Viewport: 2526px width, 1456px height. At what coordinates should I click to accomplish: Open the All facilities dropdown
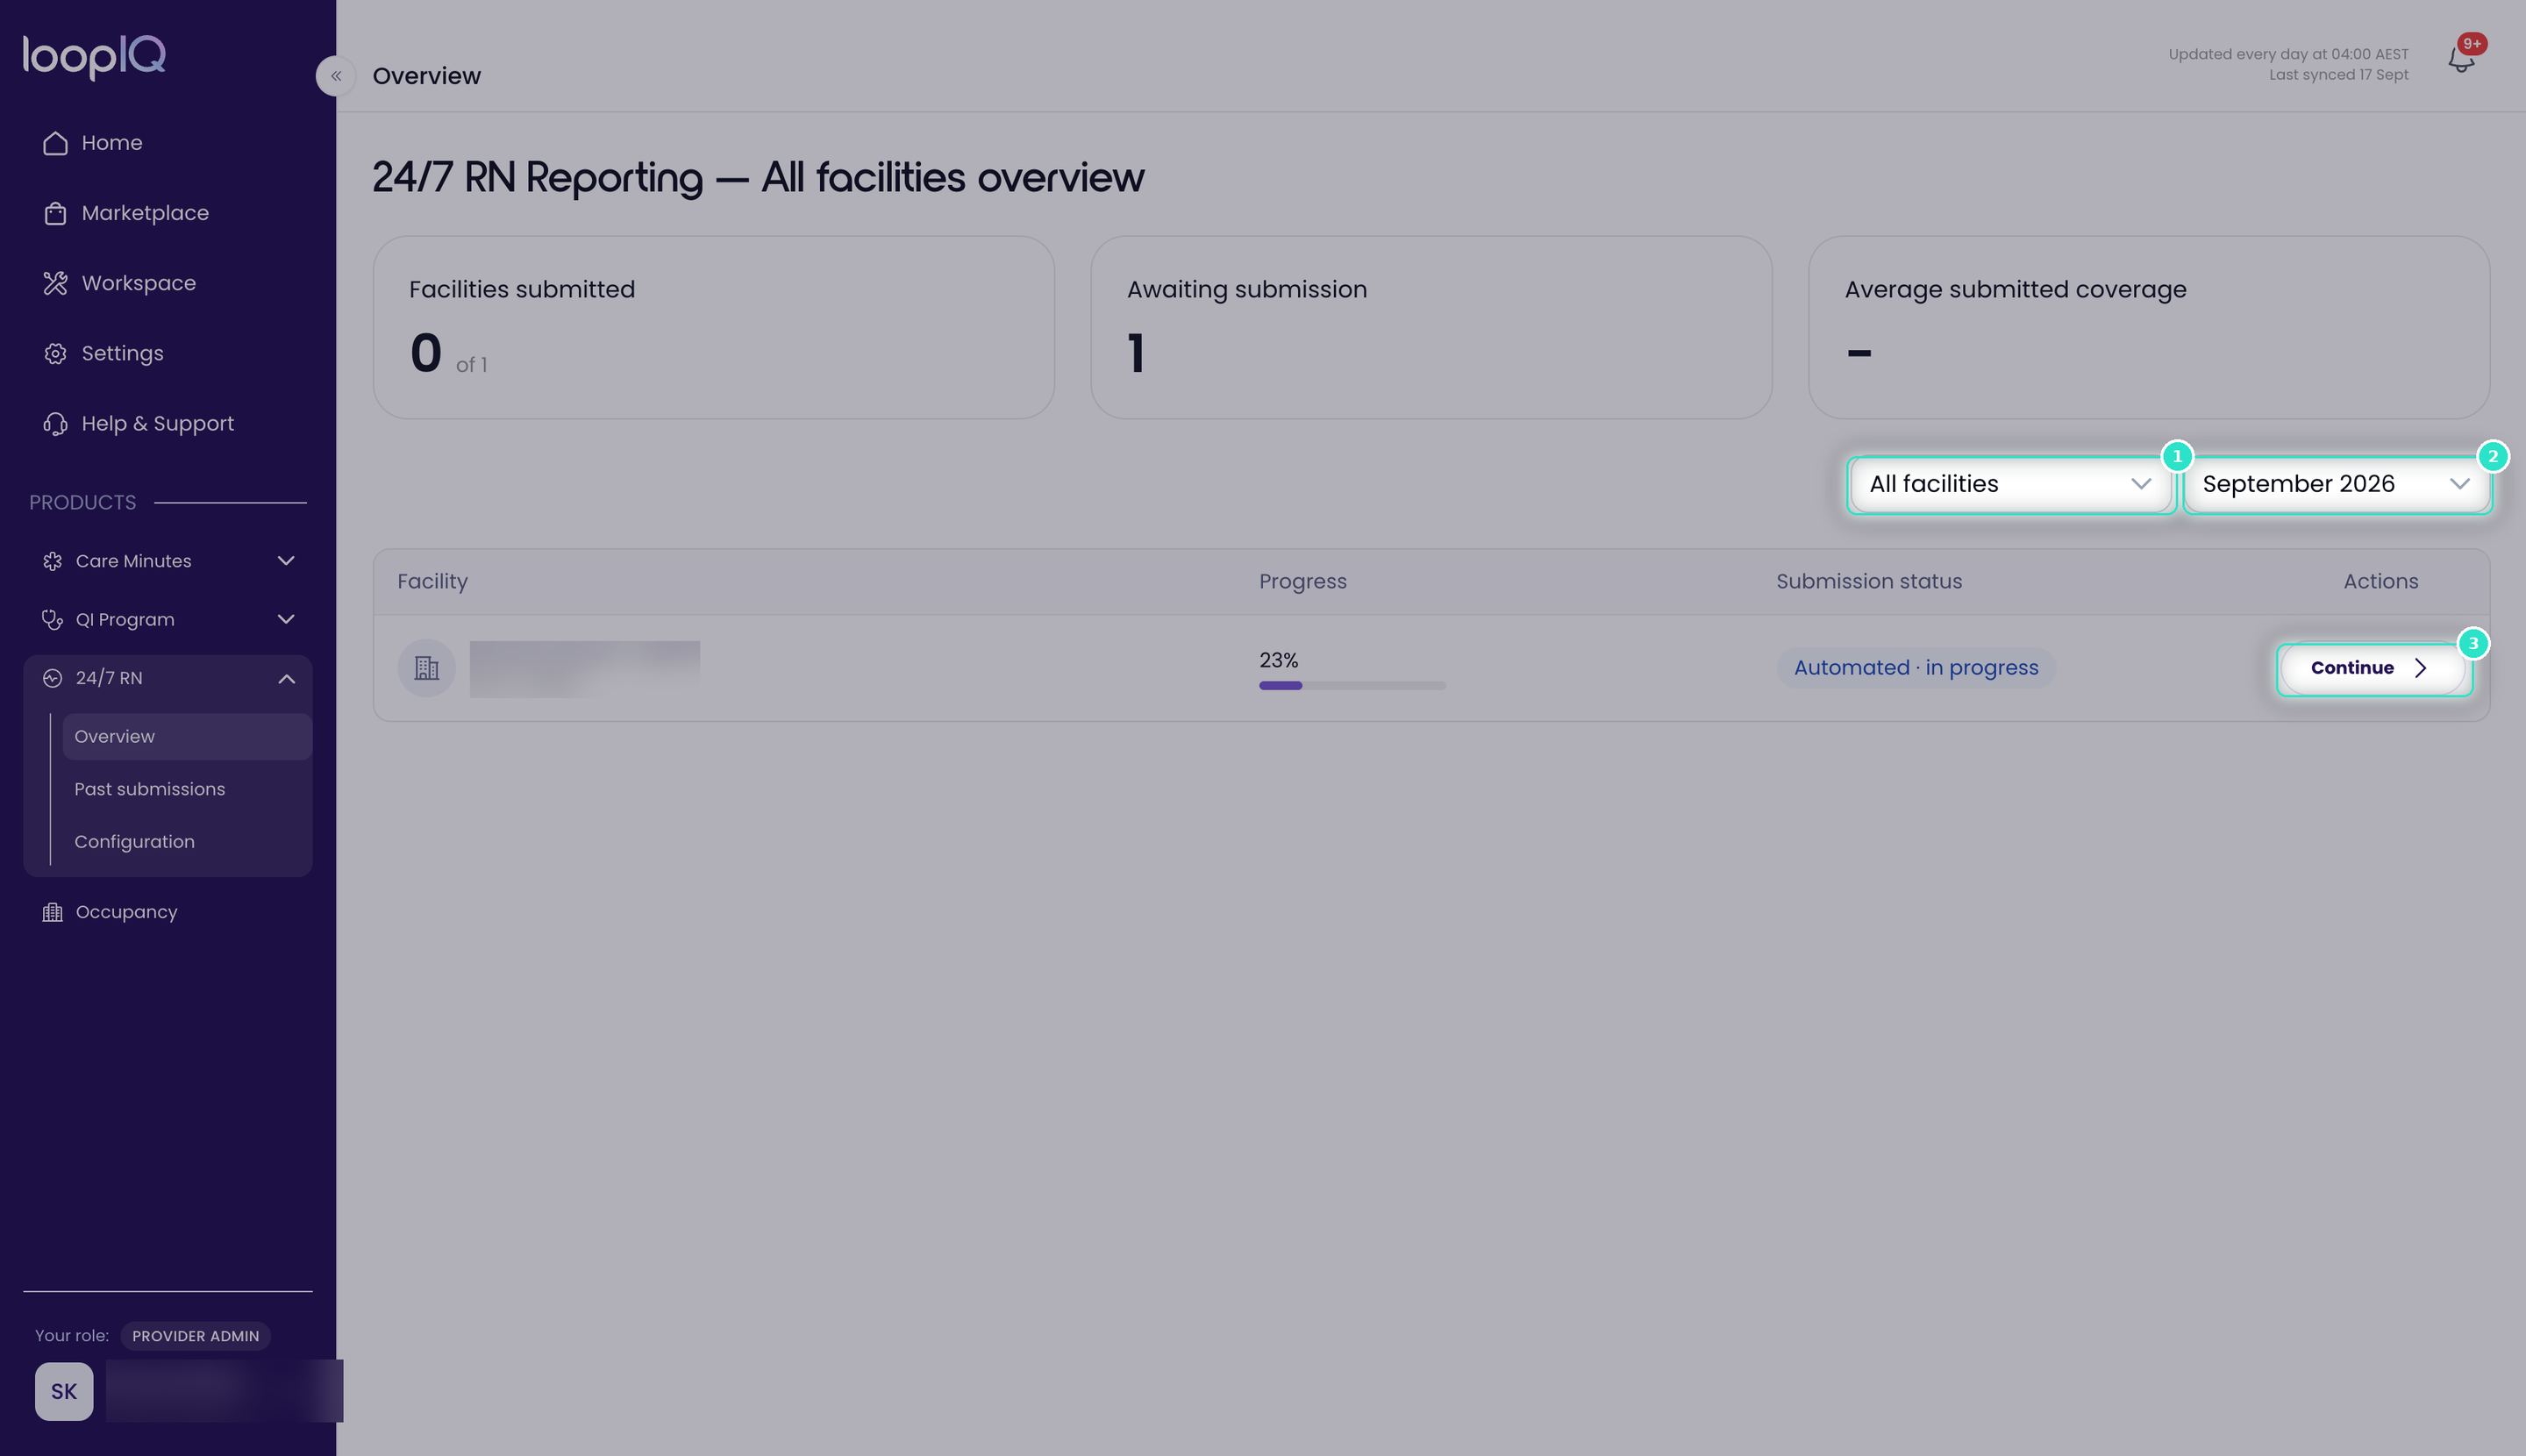click(x=2010, y=484)
